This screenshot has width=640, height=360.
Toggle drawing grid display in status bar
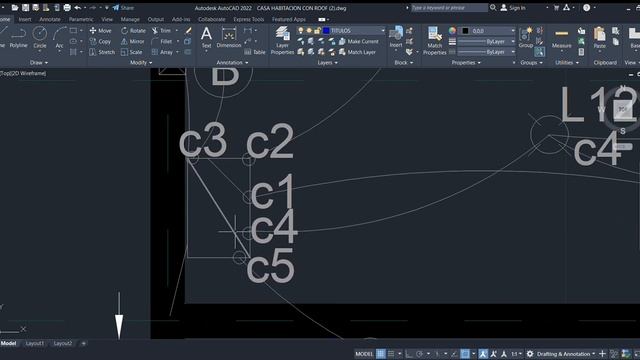pos(380,354)
